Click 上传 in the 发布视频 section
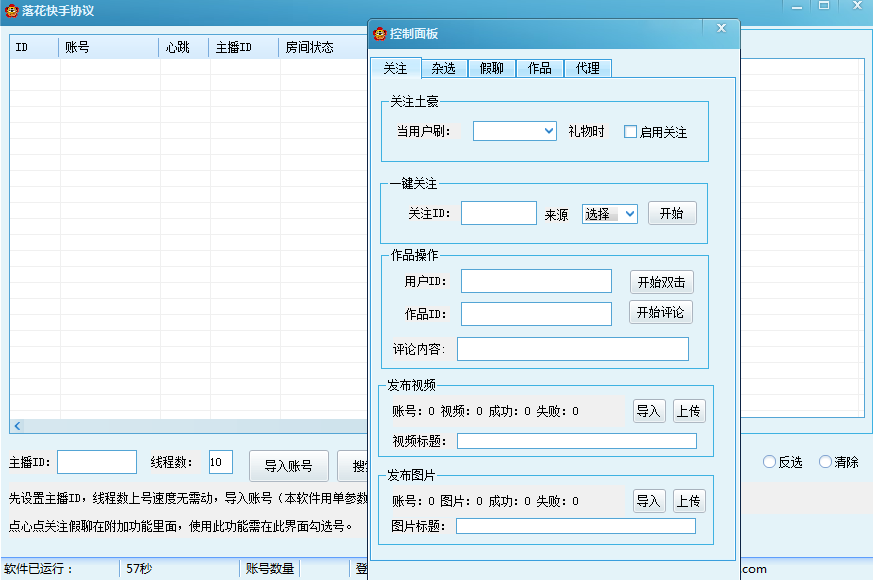The height and width of the screenshot is (580, 873). (x=689, y=411)
